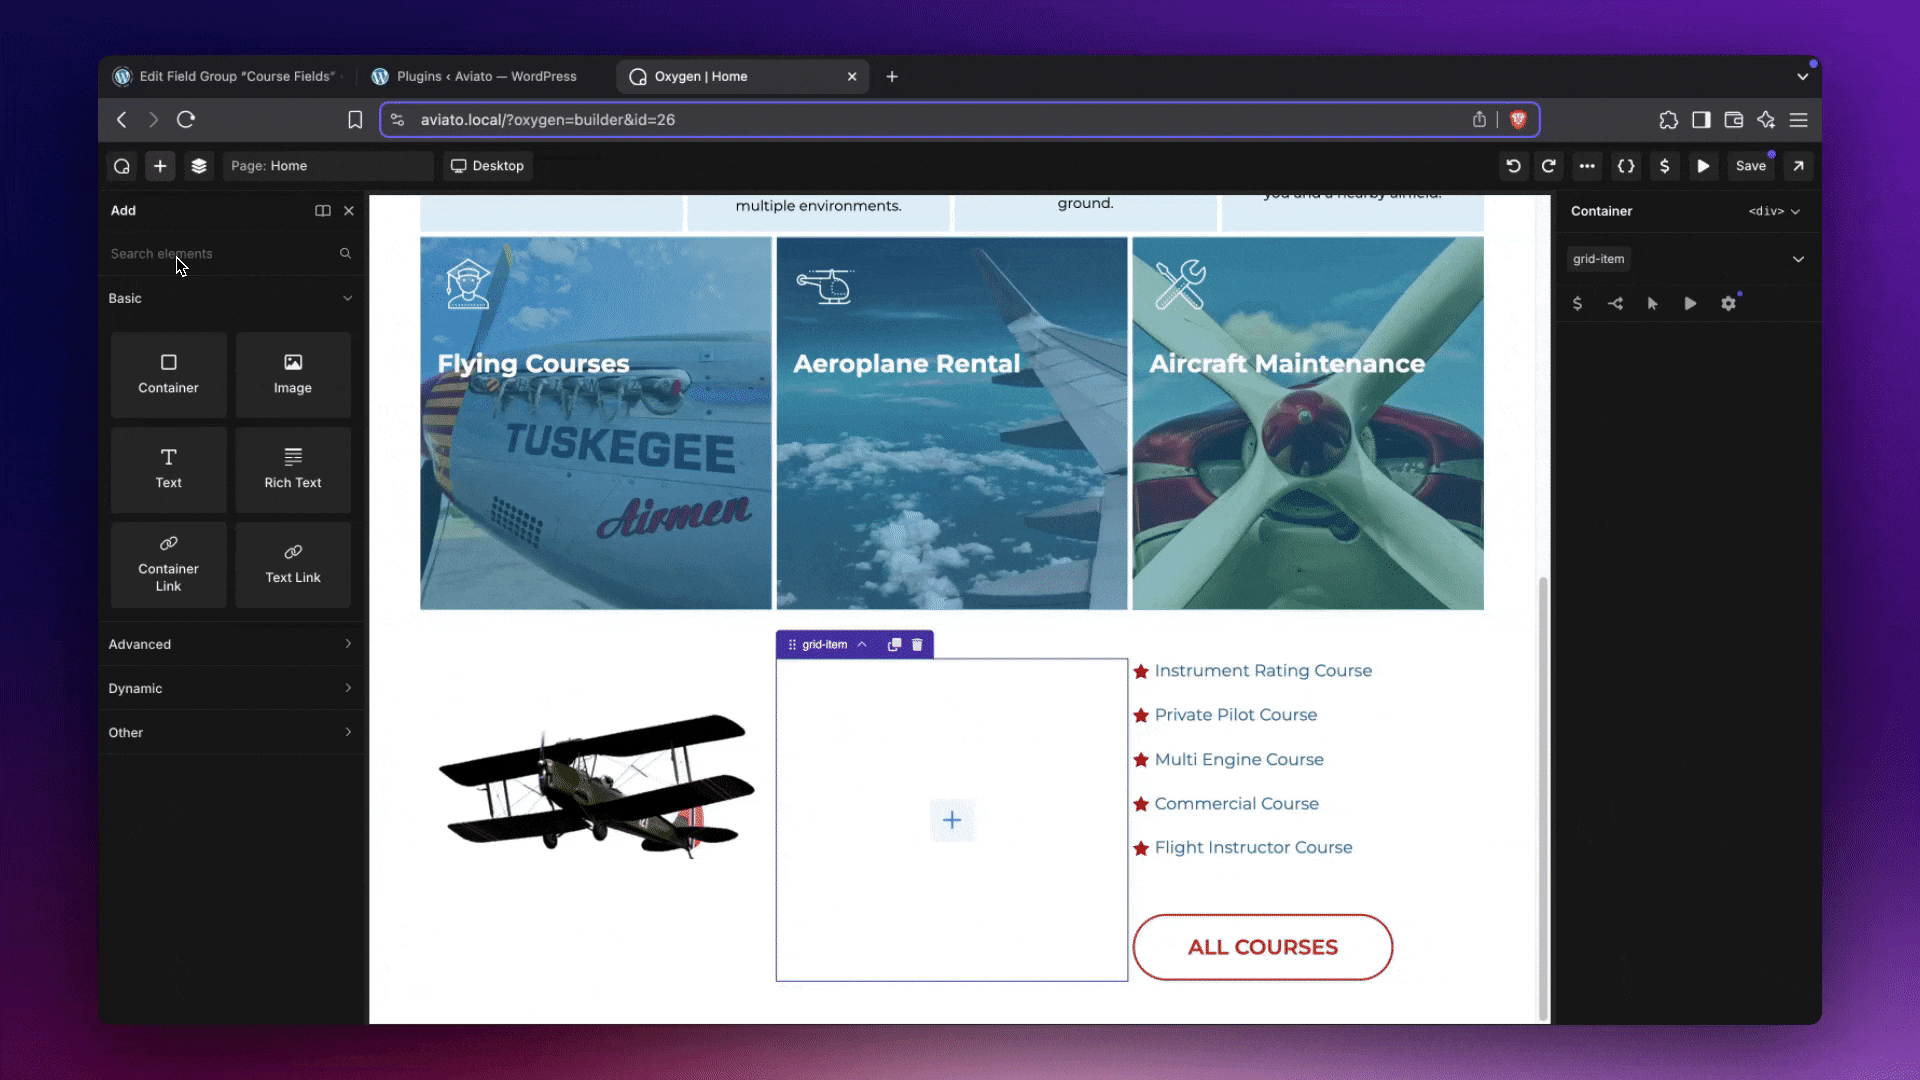1920x1080 pixels.
Task: Add an Image element
Action: 293,375
